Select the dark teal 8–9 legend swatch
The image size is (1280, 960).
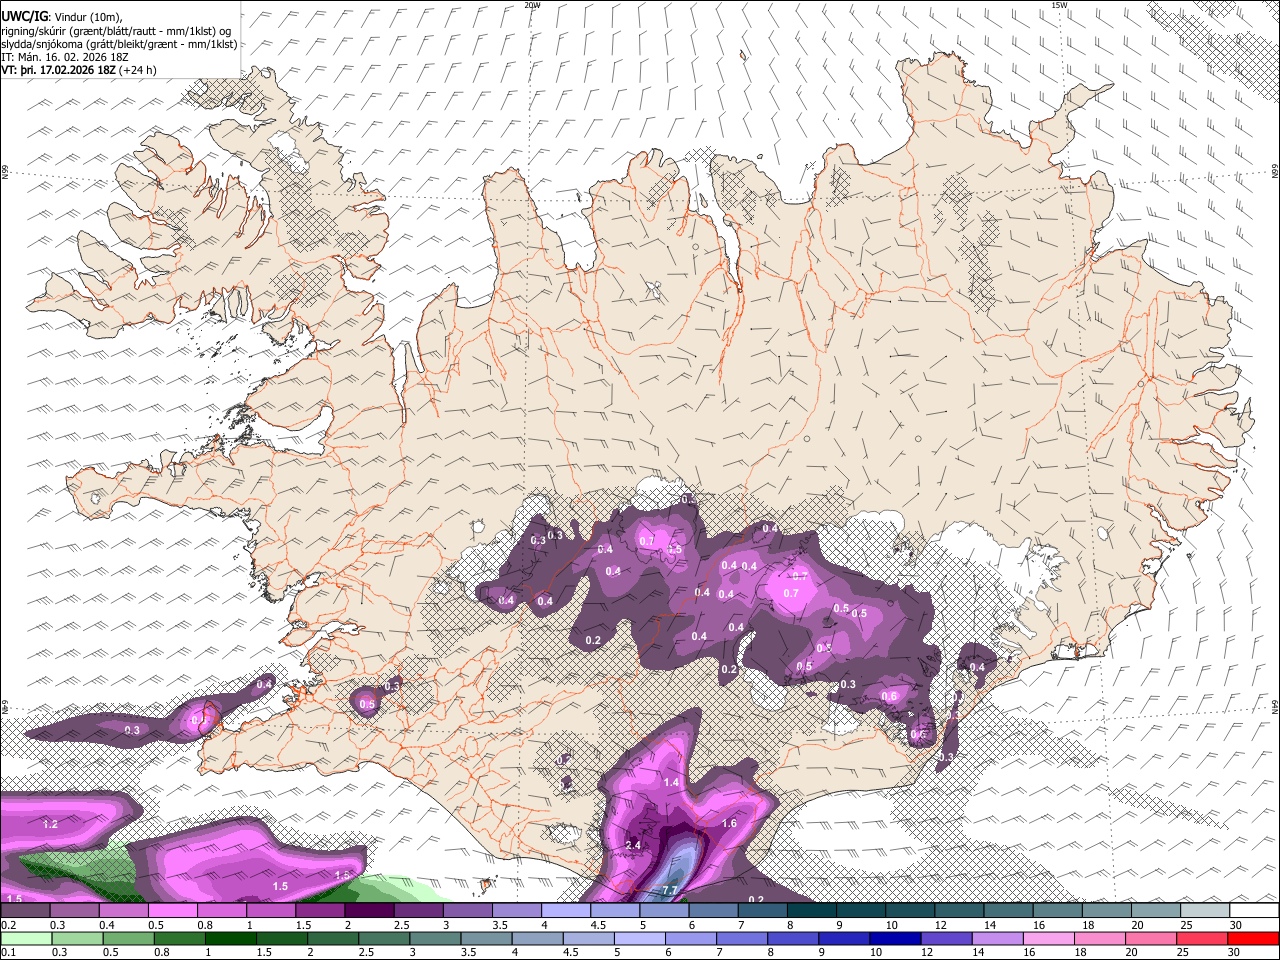click(x=811, y=911)
